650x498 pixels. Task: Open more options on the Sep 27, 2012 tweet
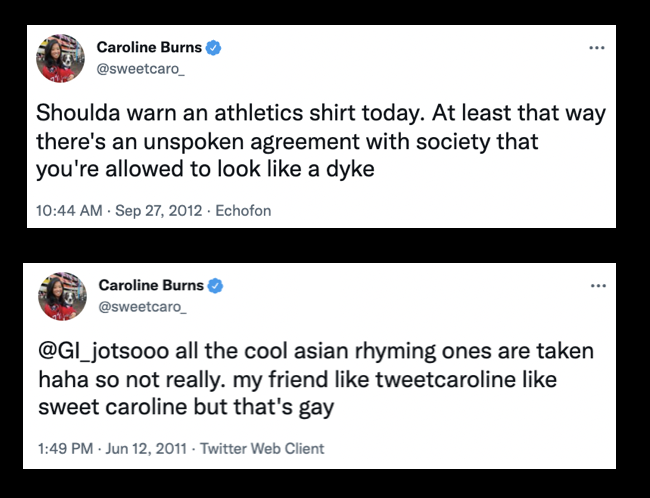tap(597, 47)
